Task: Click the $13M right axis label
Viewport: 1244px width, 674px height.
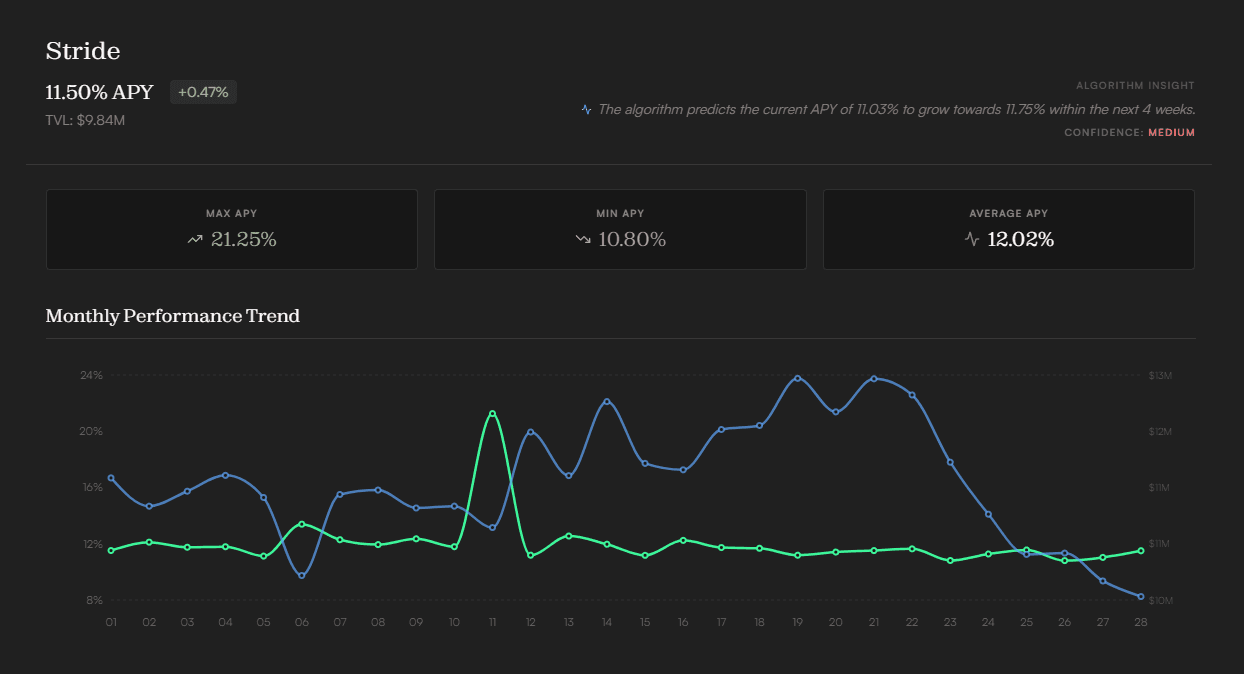Action: [x=1160, y=375]
